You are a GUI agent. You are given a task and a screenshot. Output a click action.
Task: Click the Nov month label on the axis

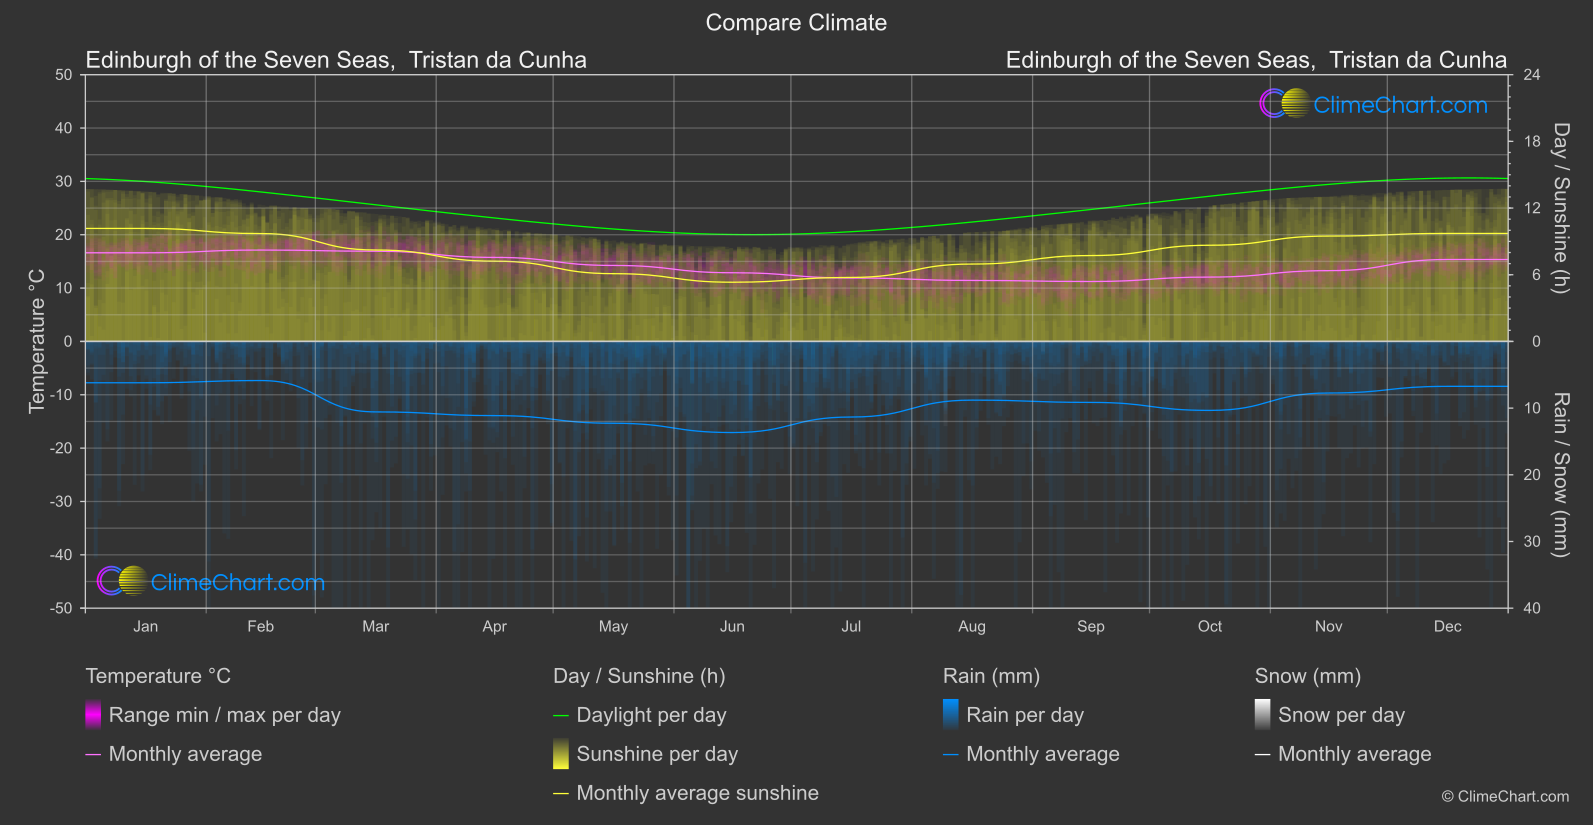[x=1329, y=626]
